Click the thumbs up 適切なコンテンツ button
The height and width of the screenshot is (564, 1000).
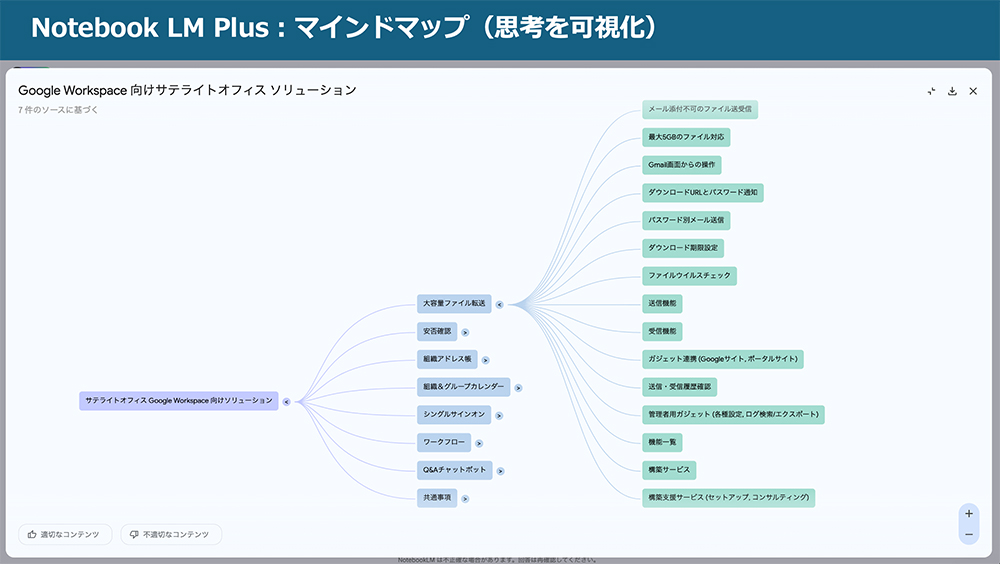[x=65, y=535]
